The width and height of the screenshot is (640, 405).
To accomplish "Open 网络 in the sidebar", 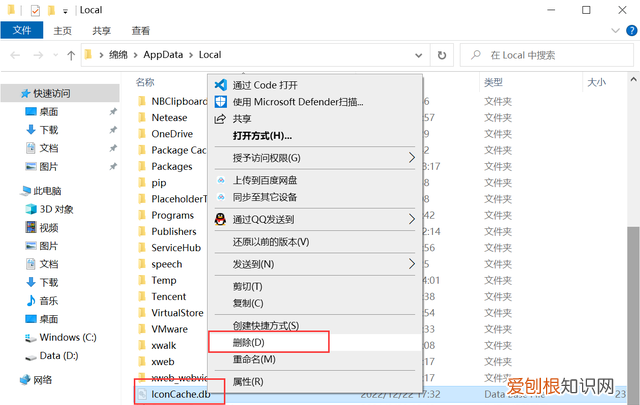I will pos(36,380).
